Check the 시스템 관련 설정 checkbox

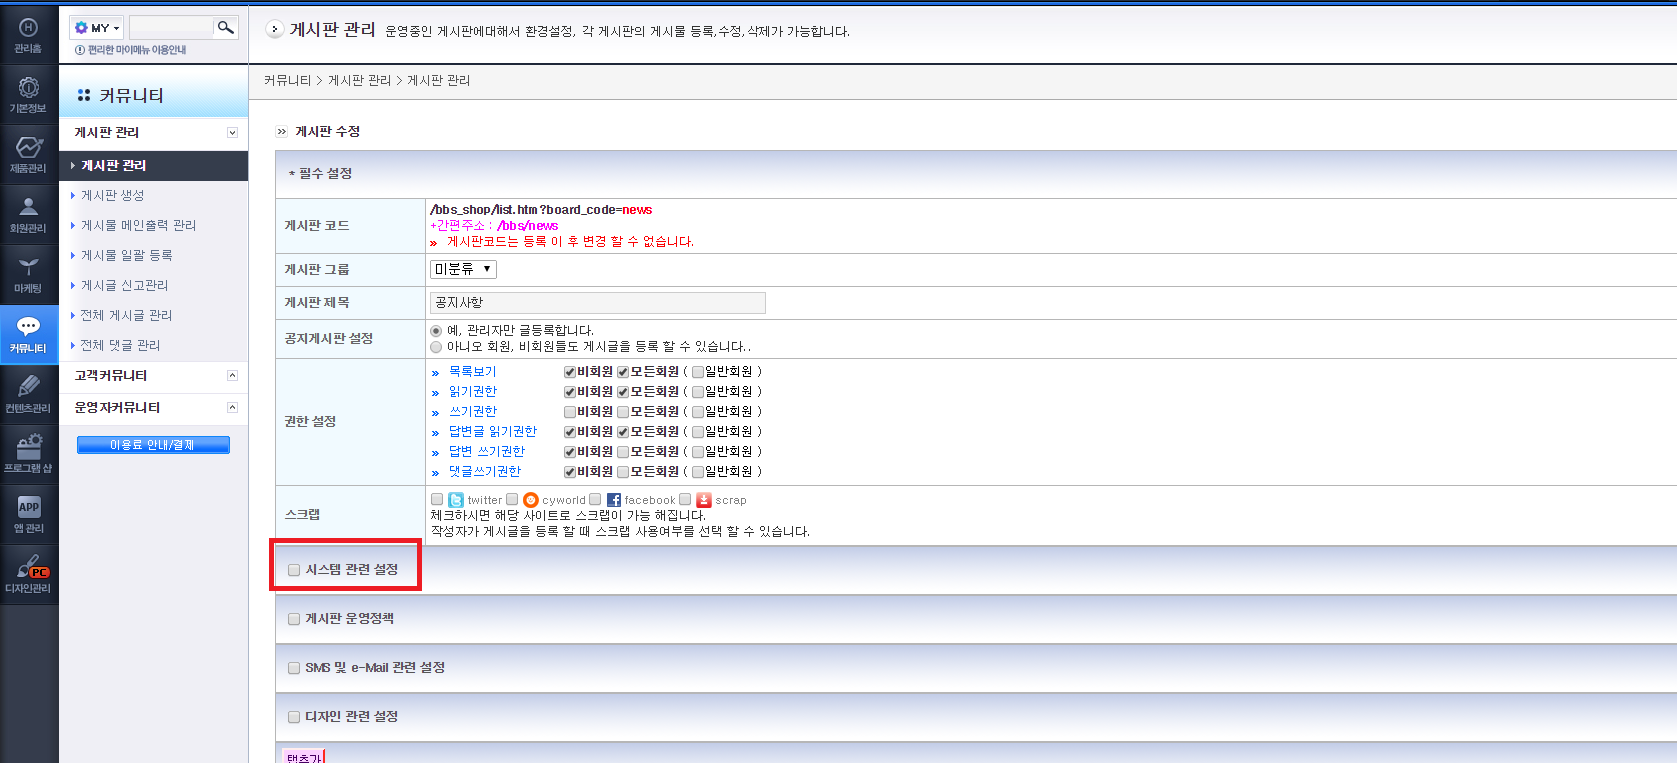pos(294,570)
